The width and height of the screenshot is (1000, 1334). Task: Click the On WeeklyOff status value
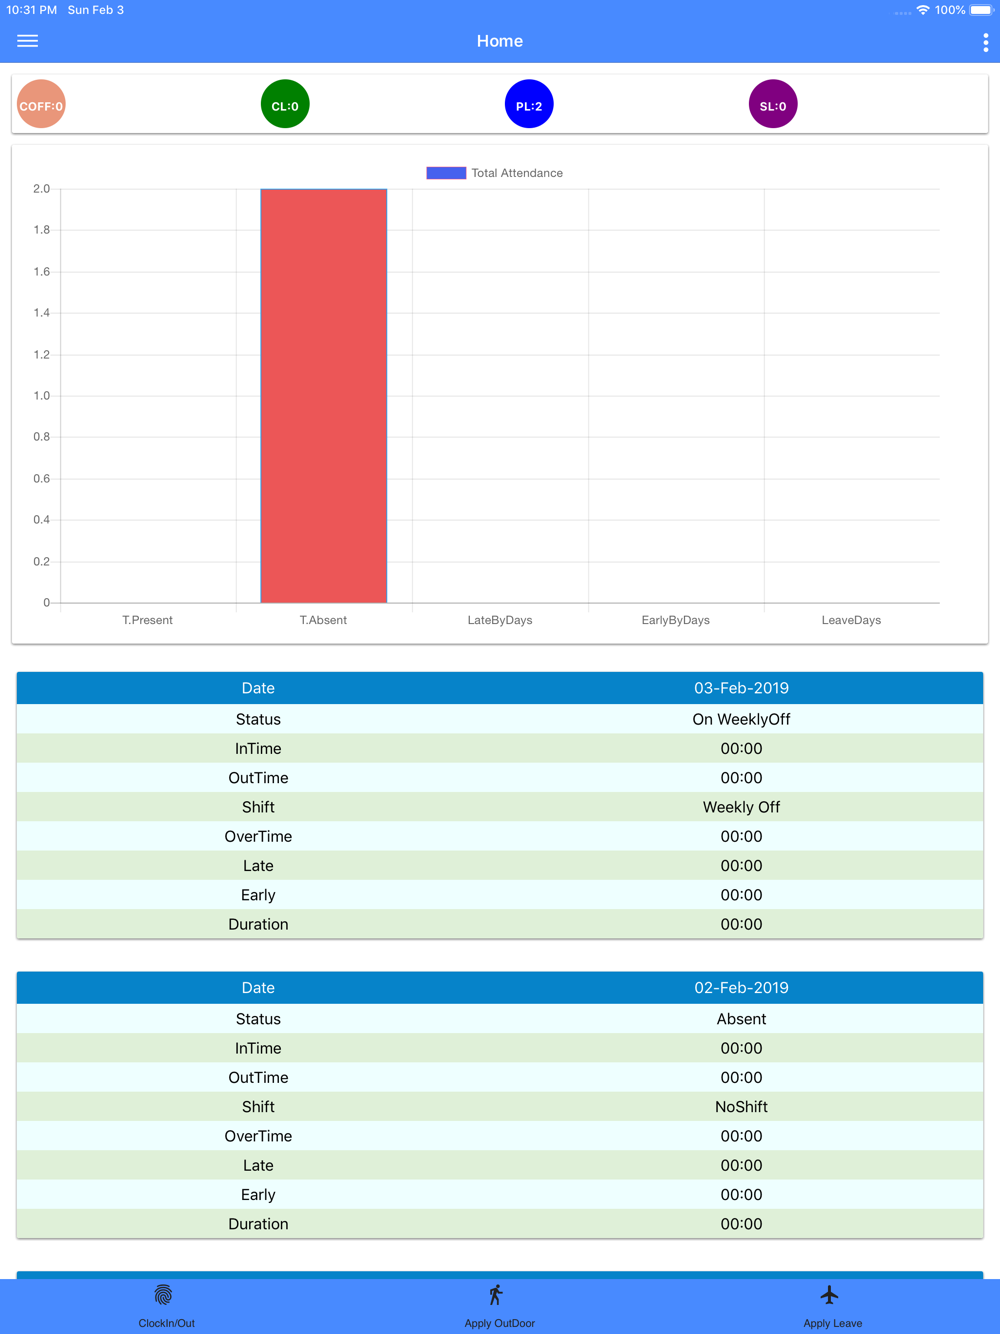click(741, 719)
